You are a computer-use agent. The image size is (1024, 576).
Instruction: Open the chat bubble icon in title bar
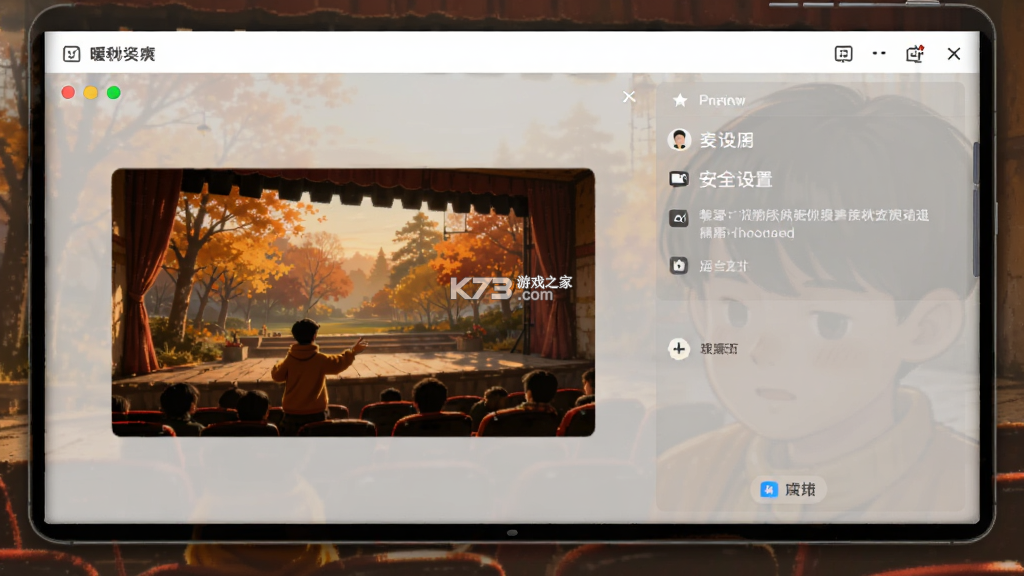tap(843, 54)
